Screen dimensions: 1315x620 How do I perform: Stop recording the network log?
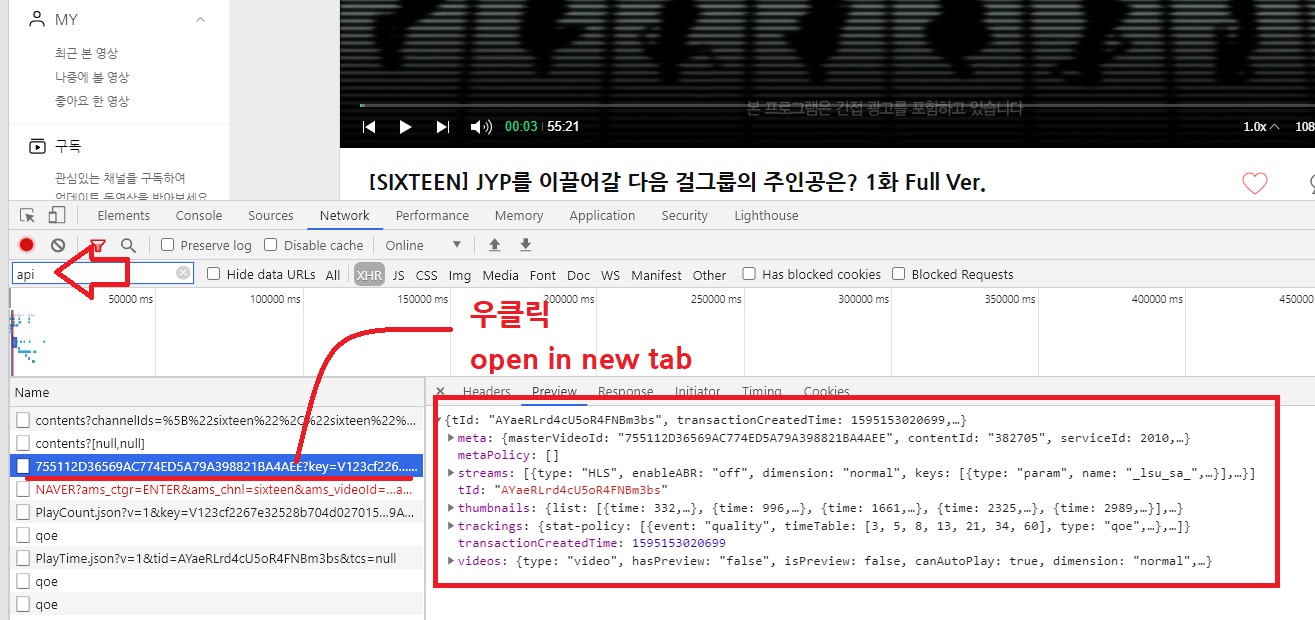point(27,245)
